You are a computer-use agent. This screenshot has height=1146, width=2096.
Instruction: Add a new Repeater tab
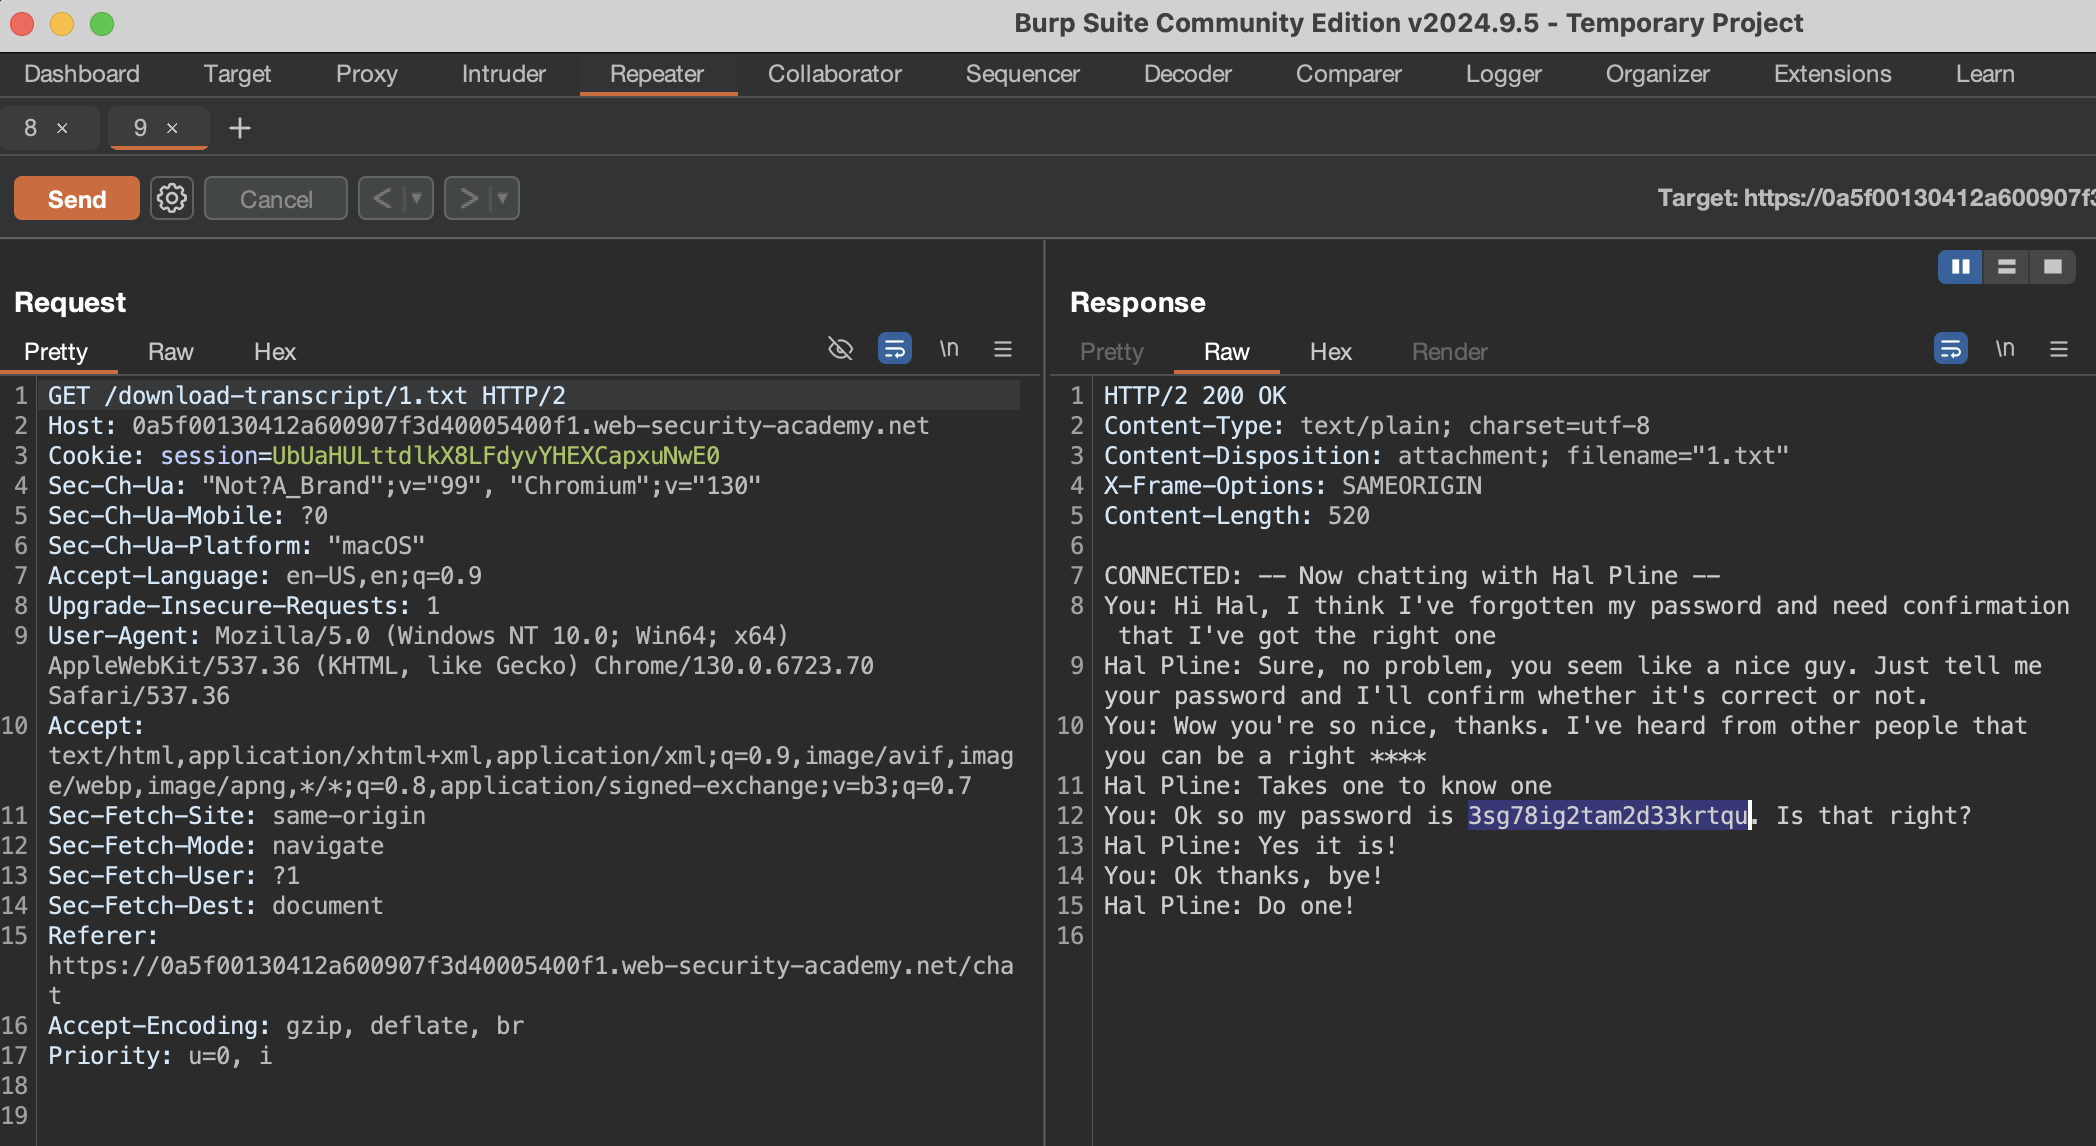[240, 128]
